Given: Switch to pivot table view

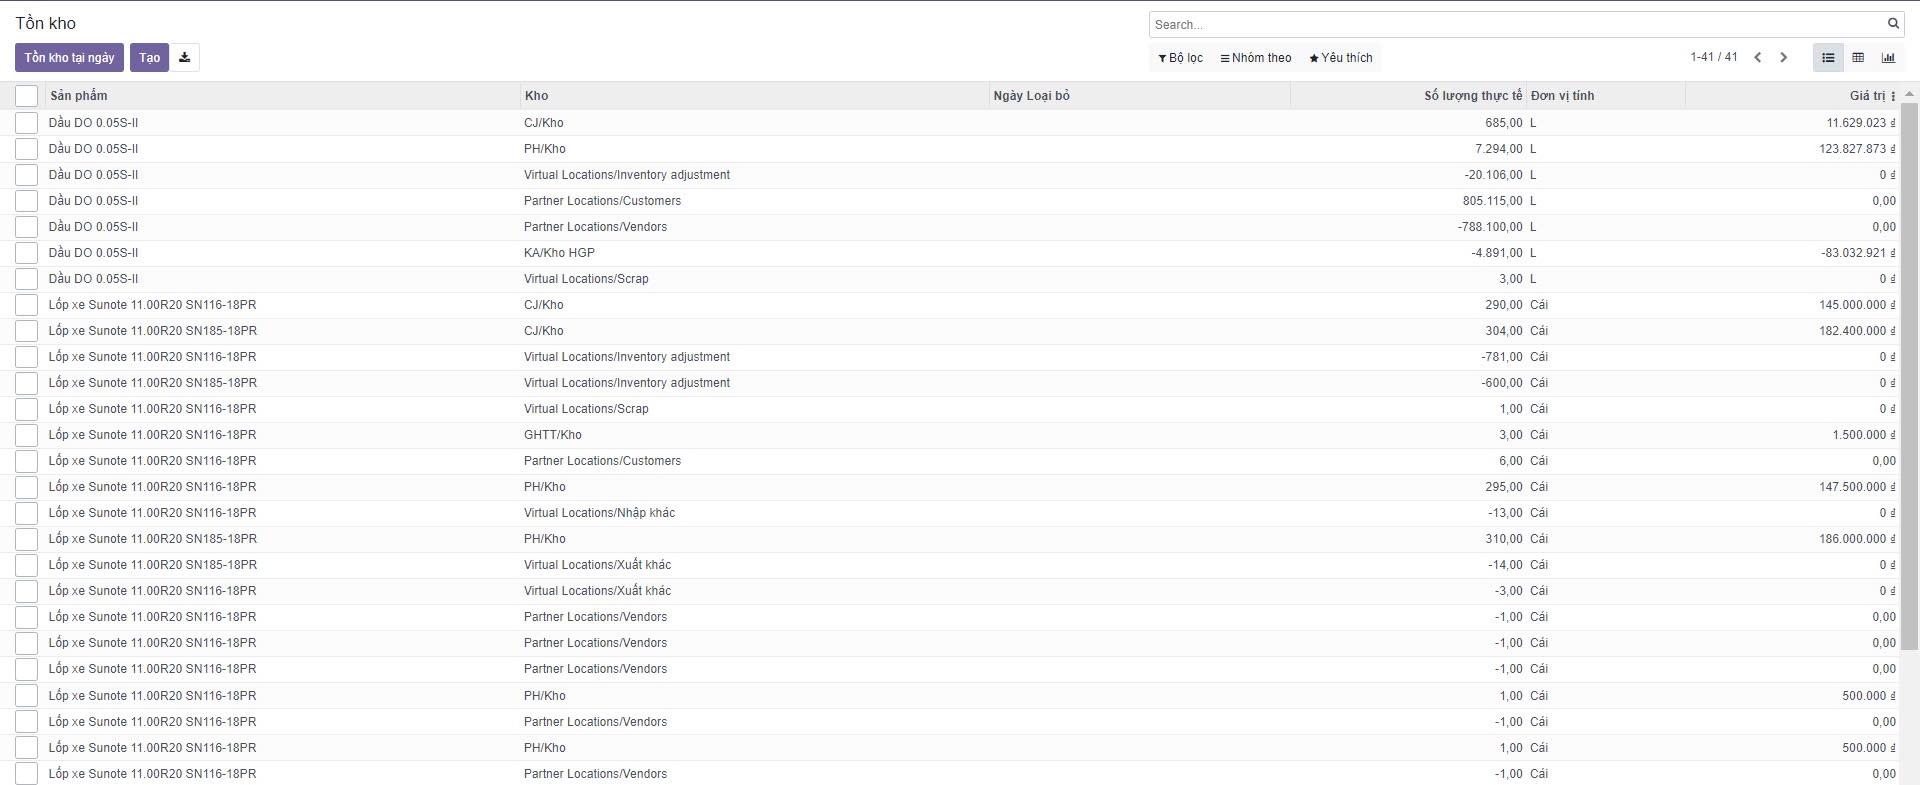Looking at the screenshot, I should [x=1858, y=58].
